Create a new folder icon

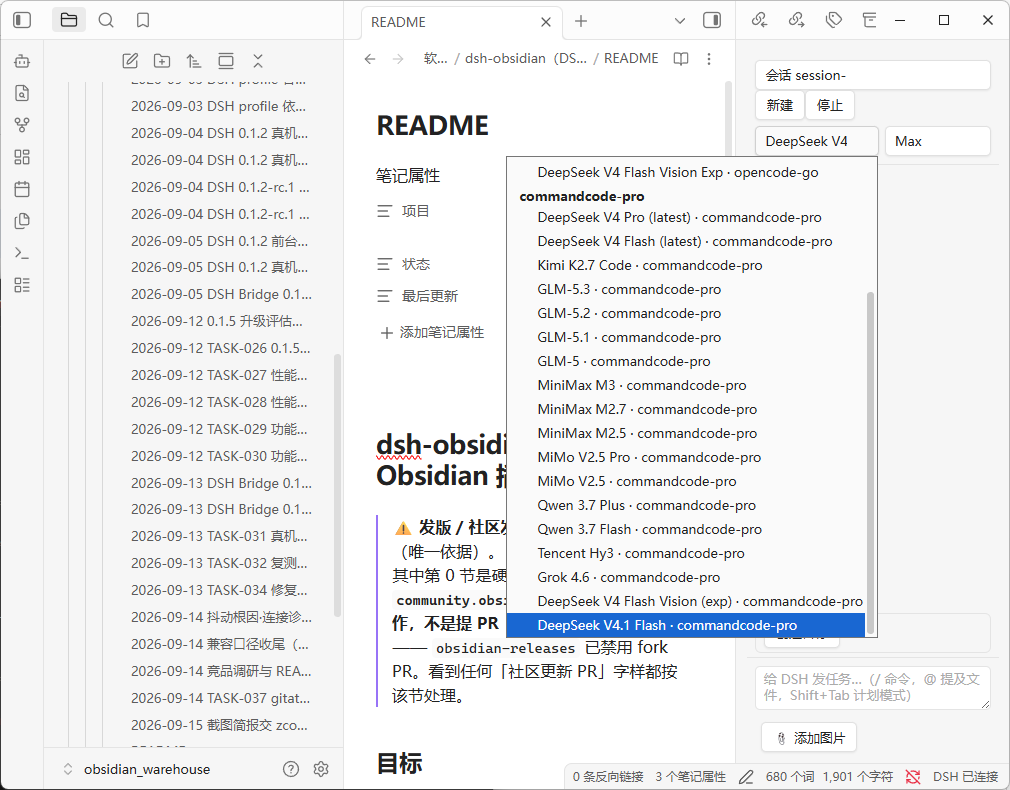162,61
